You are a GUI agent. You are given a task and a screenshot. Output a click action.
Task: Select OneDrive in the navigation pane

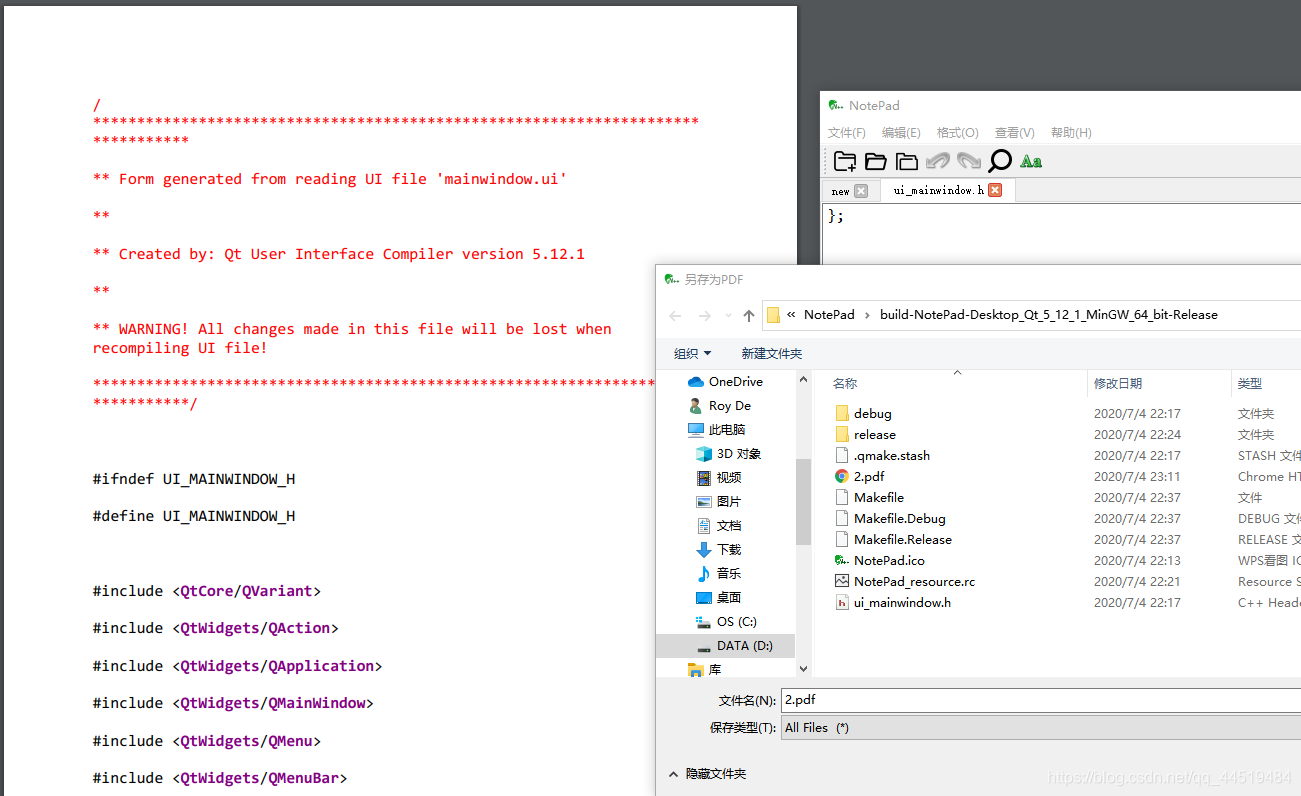pyautogui.click(x=735, y=382)
